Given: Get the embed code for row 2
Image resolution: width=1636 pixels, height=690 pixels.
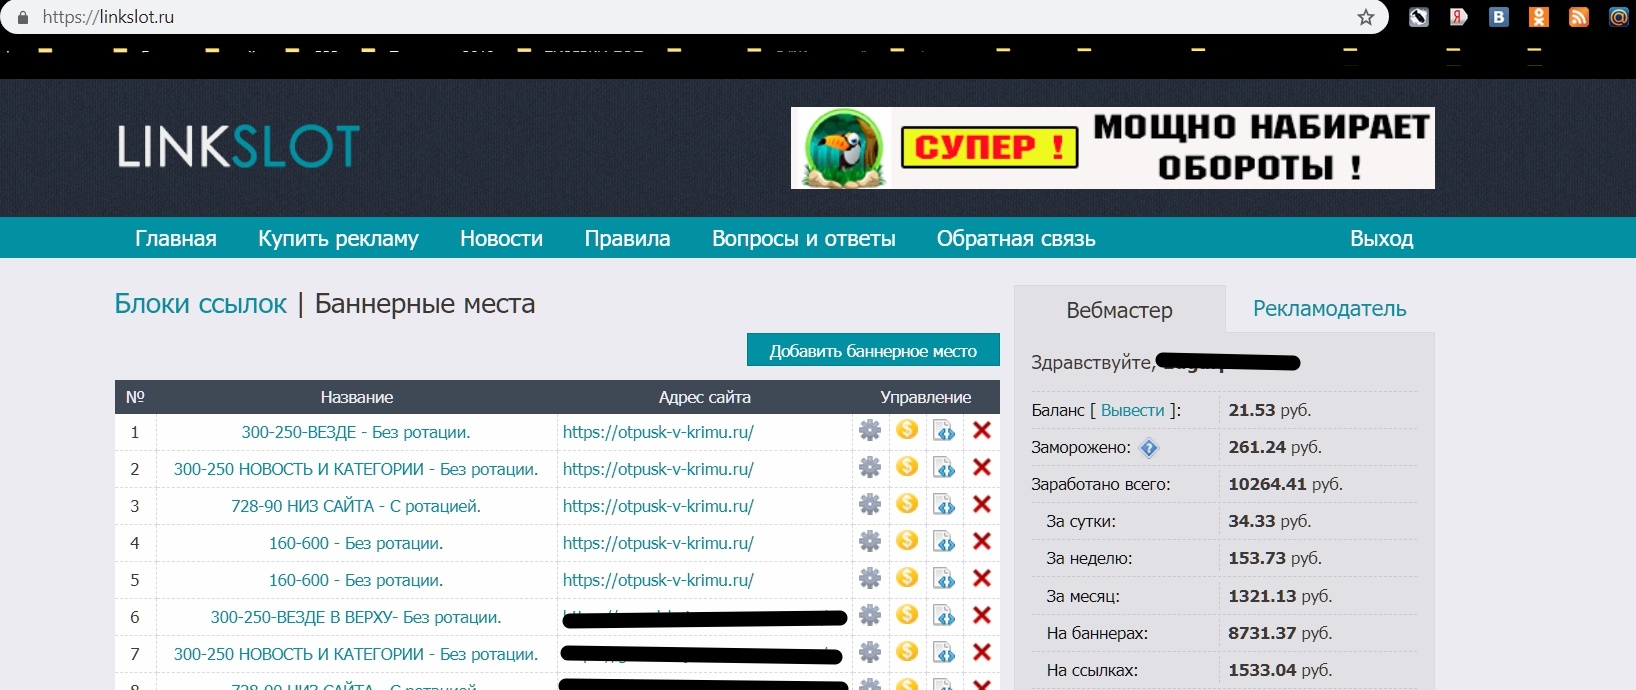Looking at the screenshot, I should click(944, 468).
